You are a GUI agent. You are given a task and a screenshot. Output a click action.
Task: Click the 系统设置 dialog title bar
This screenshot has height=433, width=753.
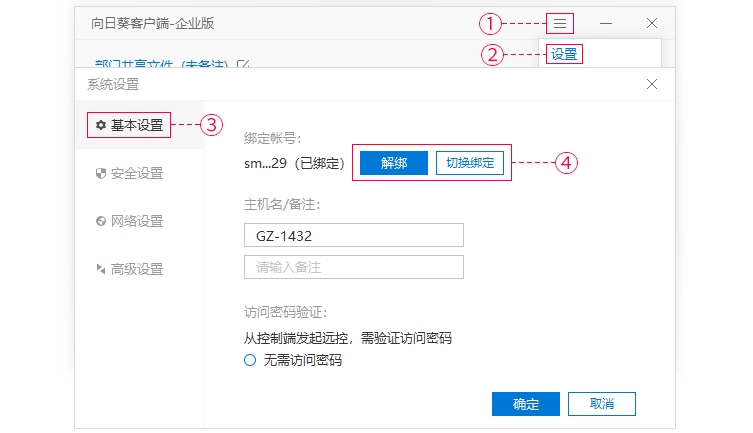(350, 84)
